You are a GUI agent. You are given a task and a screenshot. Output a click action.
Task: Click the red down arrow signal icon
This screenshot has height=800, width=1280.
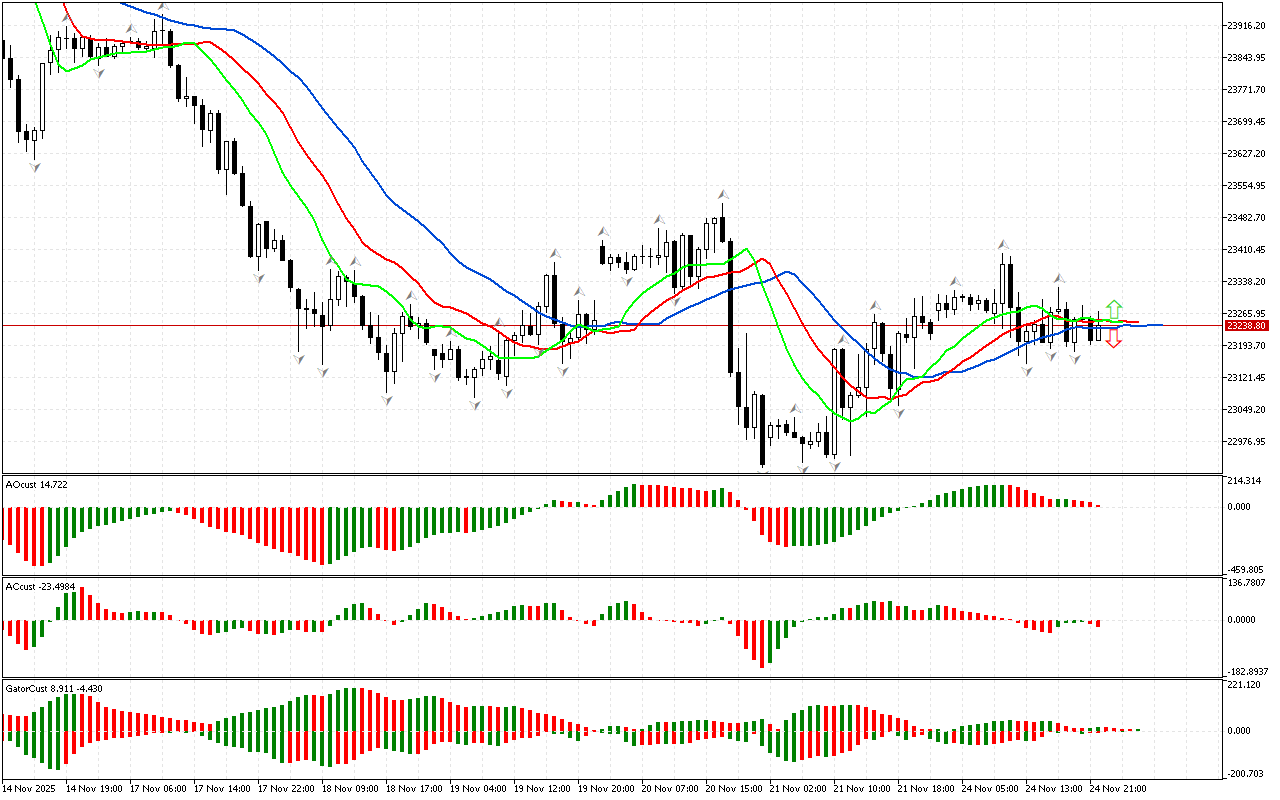pos(1113,340)
